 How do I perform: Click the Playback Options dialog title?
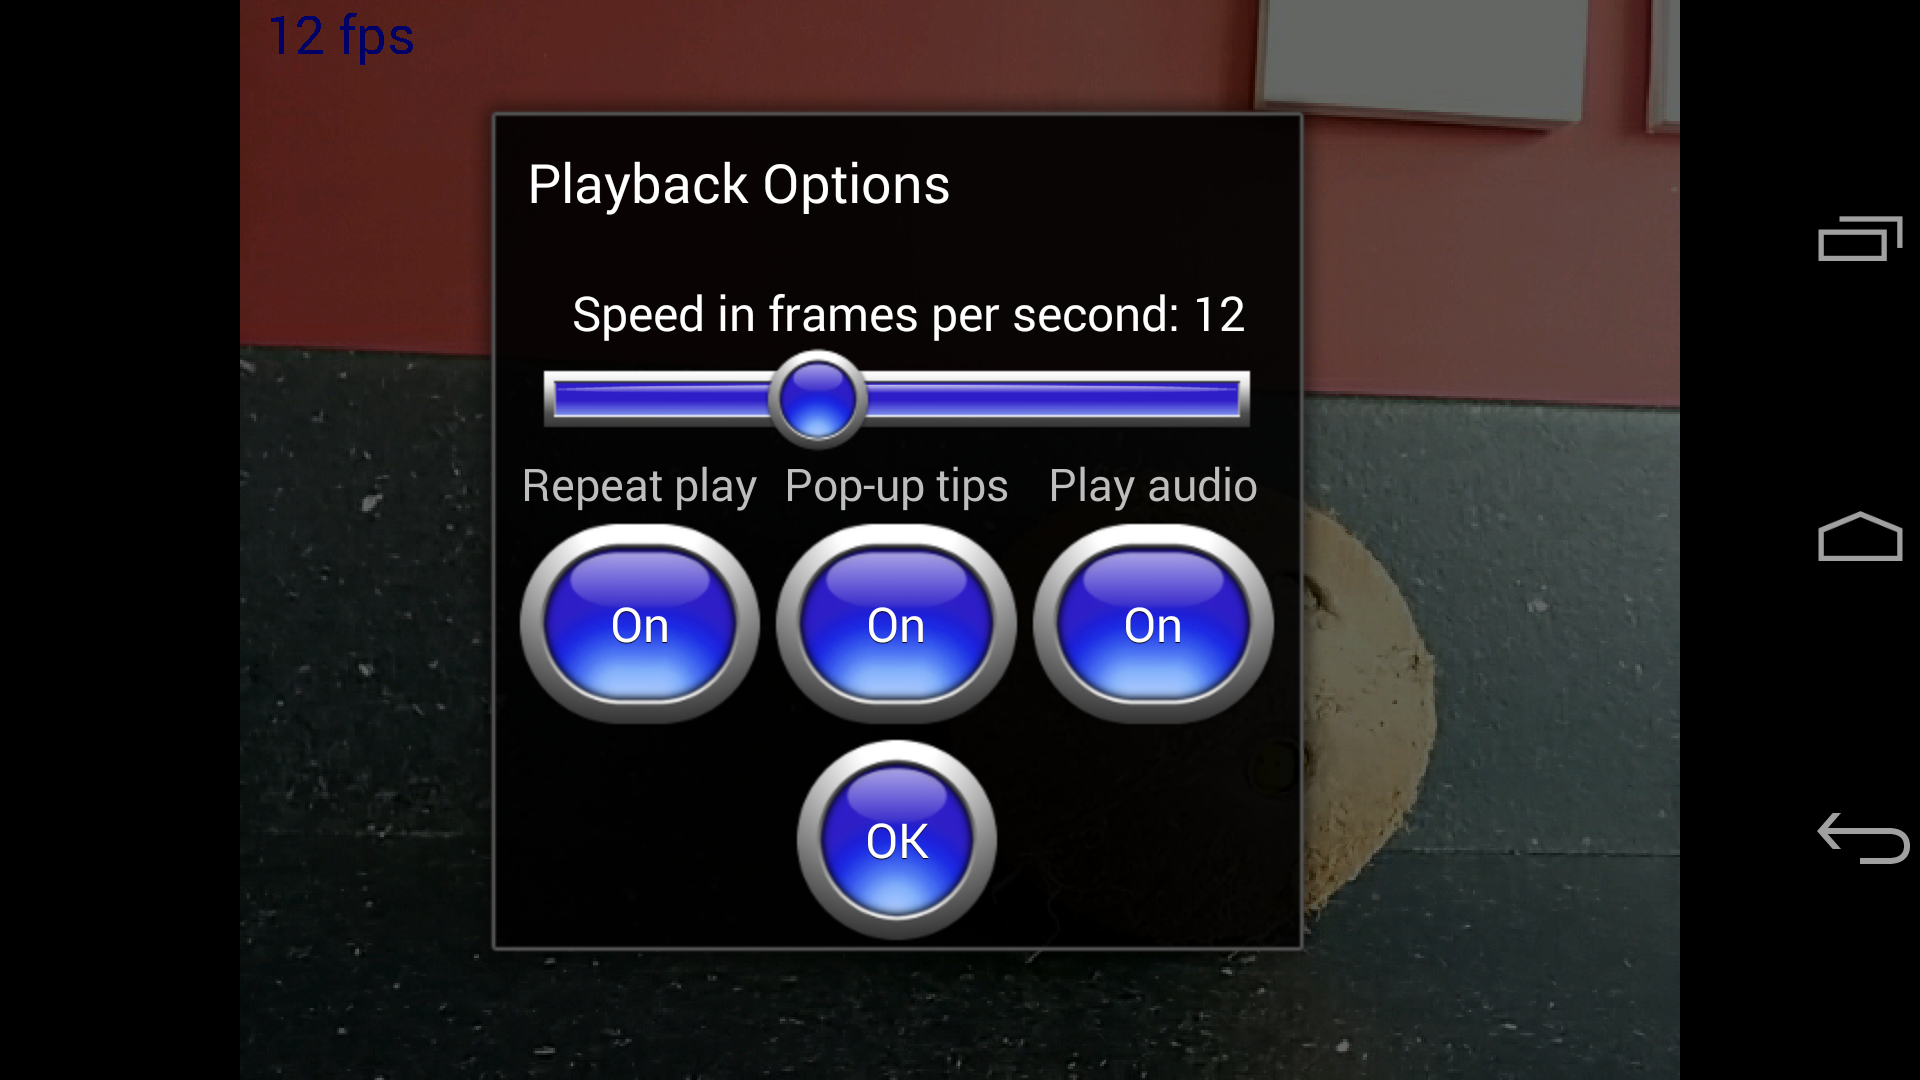(x=739, y=185)
